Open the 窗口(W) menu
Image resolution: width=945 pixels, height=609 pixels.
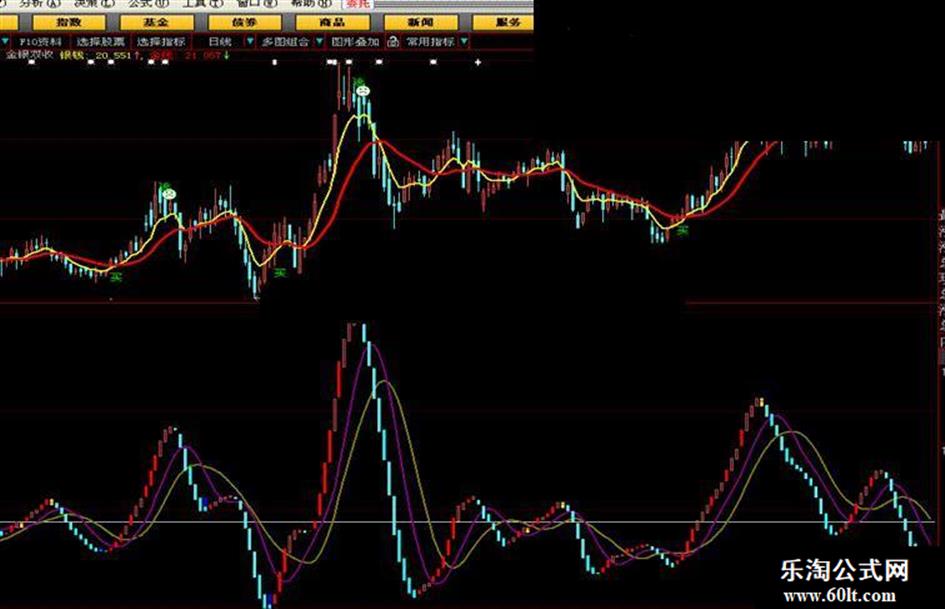(x=257, y=4)
